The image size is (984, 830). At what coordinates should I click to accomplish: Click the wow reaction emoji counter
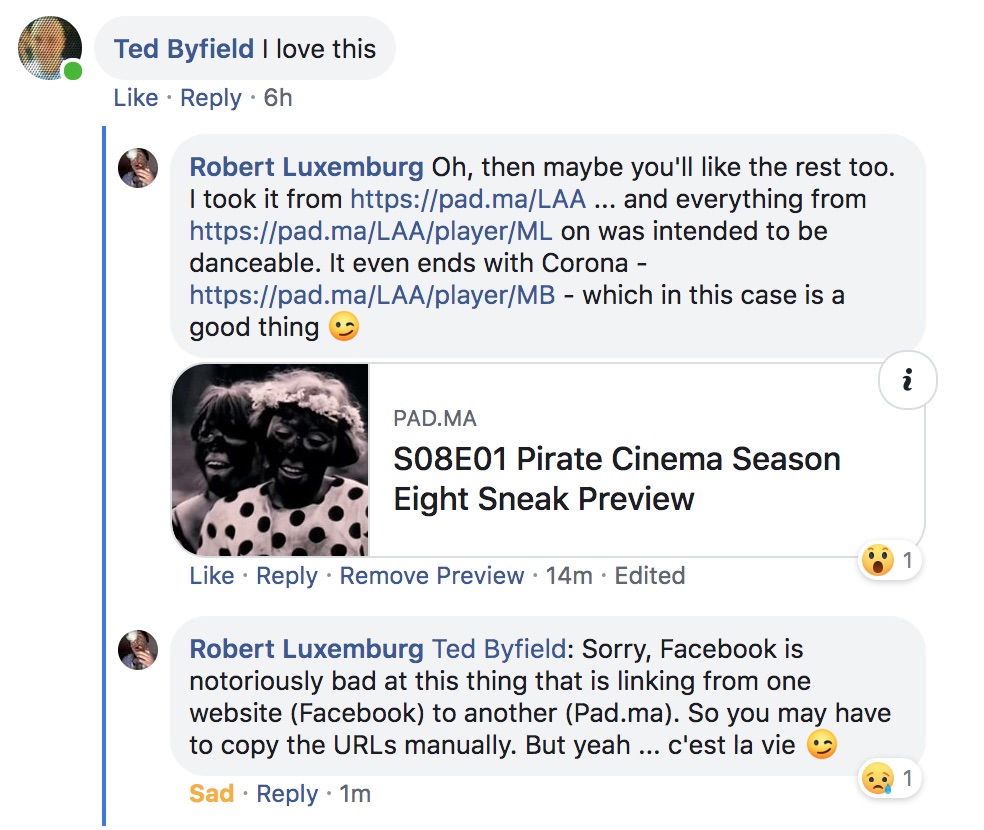pyautogui.click(x=889, y=561)
